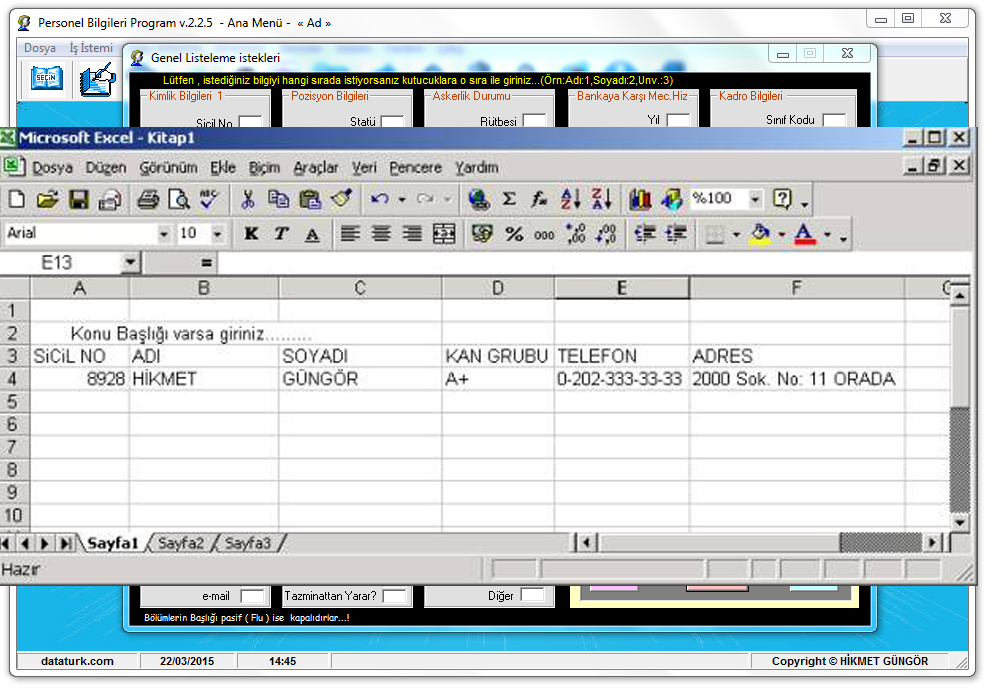Sort ascending with the A-Z icon

(x=570, y=199)
